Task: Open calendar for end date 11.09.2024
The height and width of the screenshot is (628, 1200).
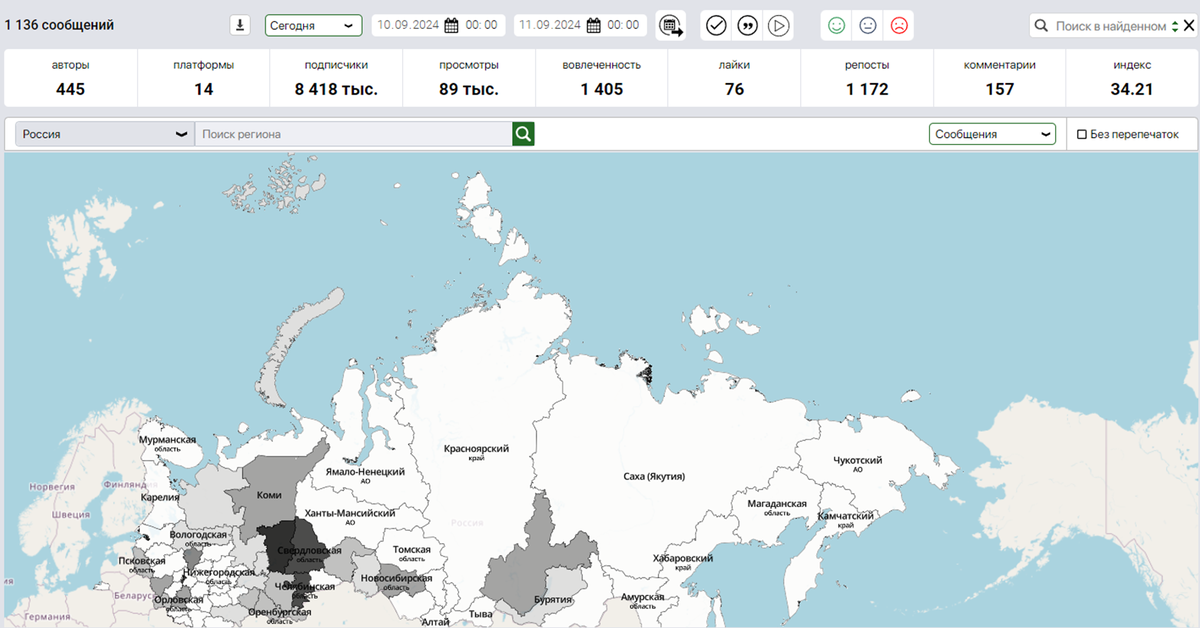Action: pos(594,25)
